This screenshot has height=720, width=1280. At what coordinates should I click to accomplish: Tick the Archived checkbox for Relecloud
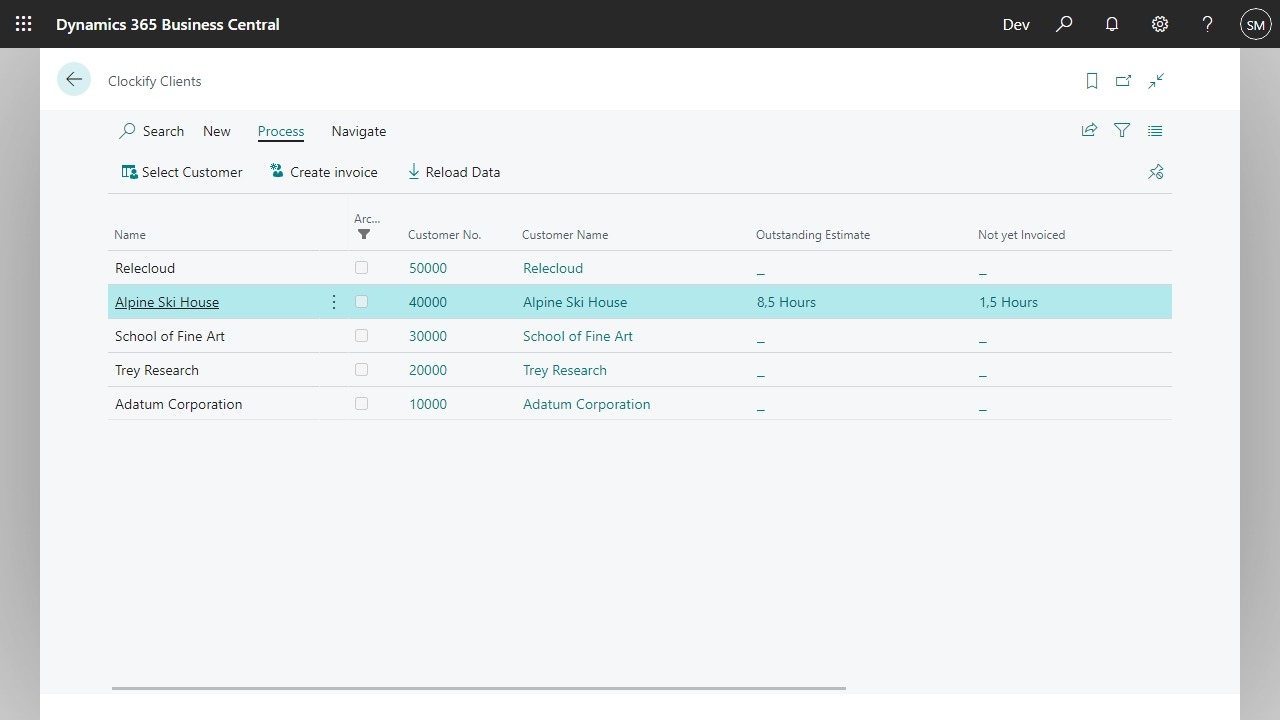pos(361,268)
